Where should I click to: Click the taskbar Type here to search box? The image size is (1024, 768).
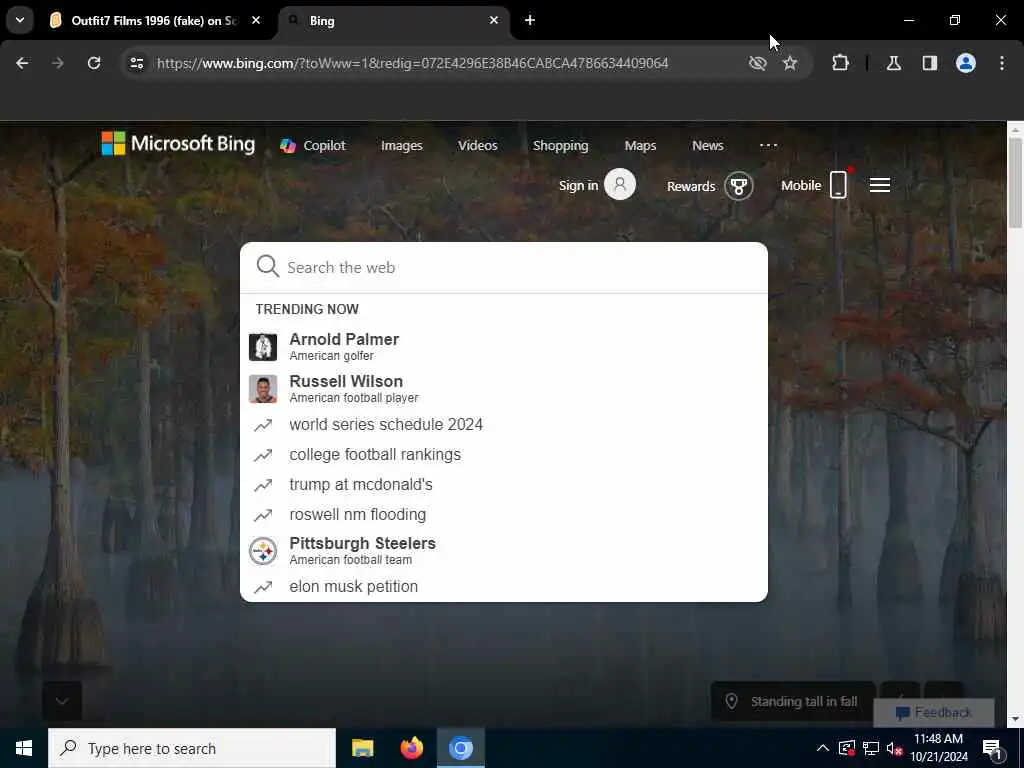click(x=192, y=748)
